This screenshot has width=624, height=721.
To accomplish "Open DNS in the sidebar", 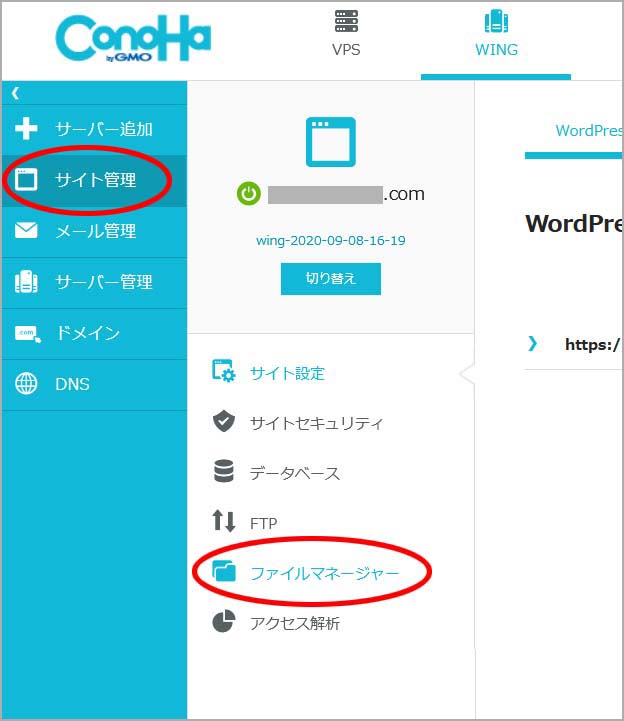I will point(72,384).
